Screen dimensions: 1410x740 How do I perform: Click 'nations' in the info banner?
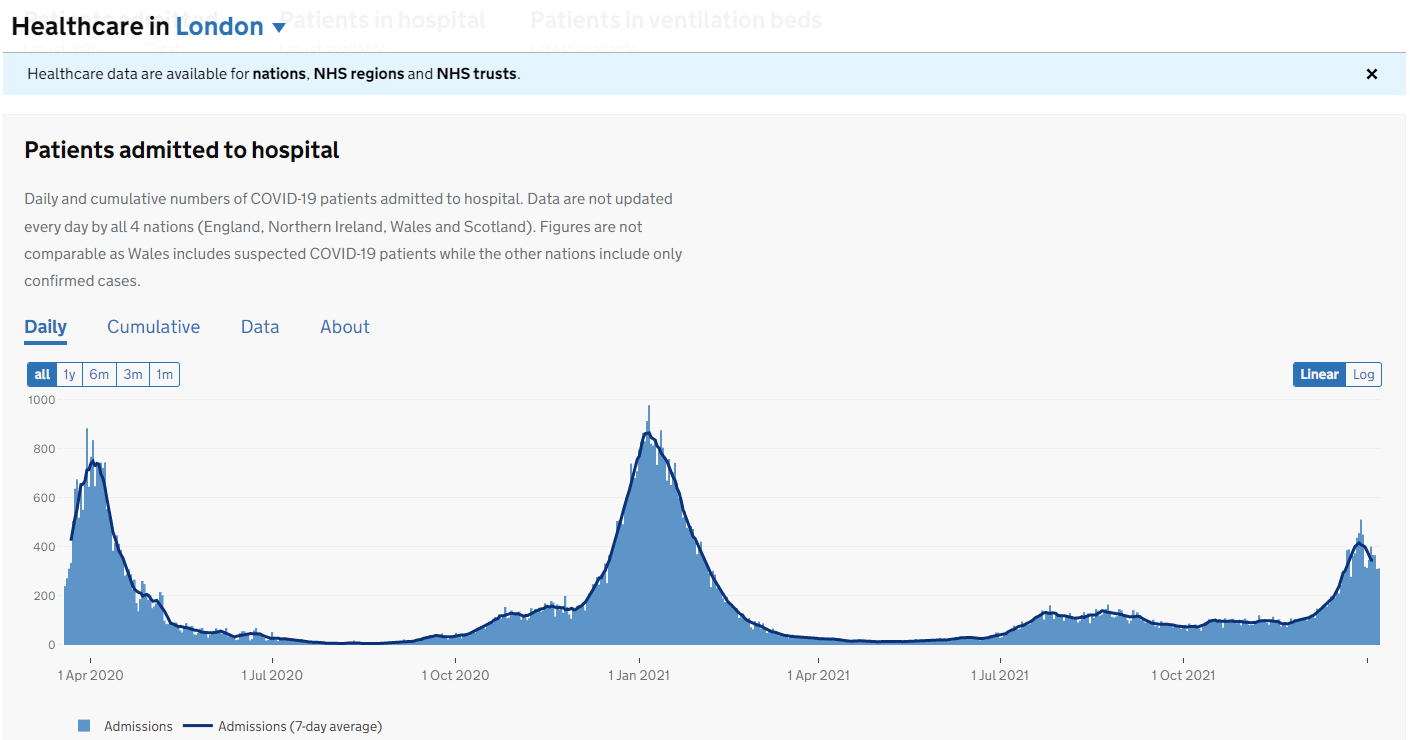click(x=279, y=74)
